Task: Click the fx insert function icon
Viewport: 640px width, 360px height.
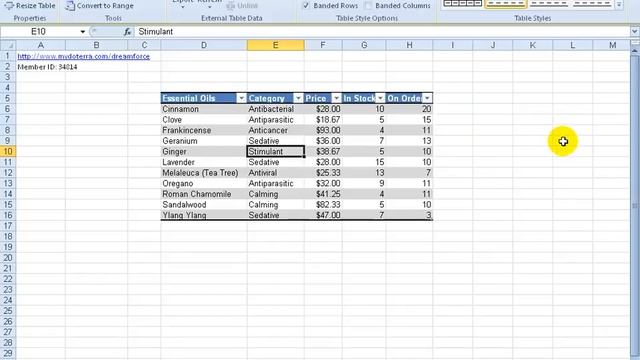Action: 127,31
